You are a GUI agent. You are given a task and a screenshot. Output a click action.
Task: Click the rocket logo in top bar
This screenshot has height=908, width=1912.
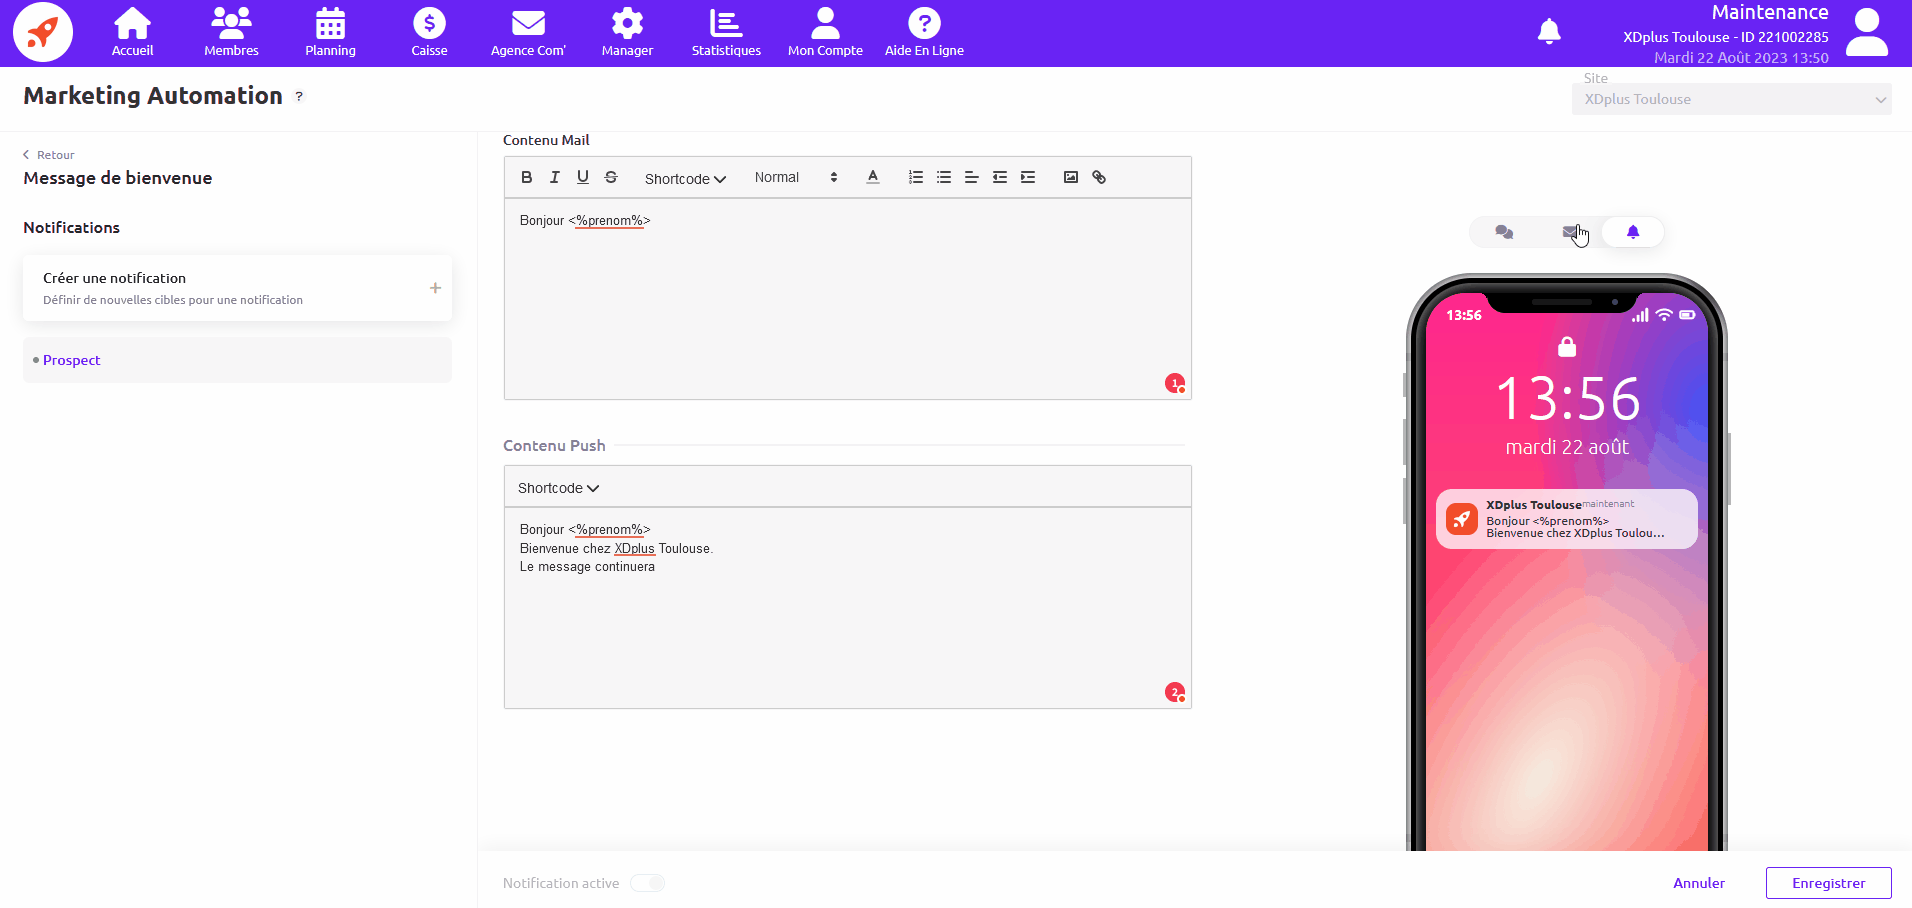[43, 32]
